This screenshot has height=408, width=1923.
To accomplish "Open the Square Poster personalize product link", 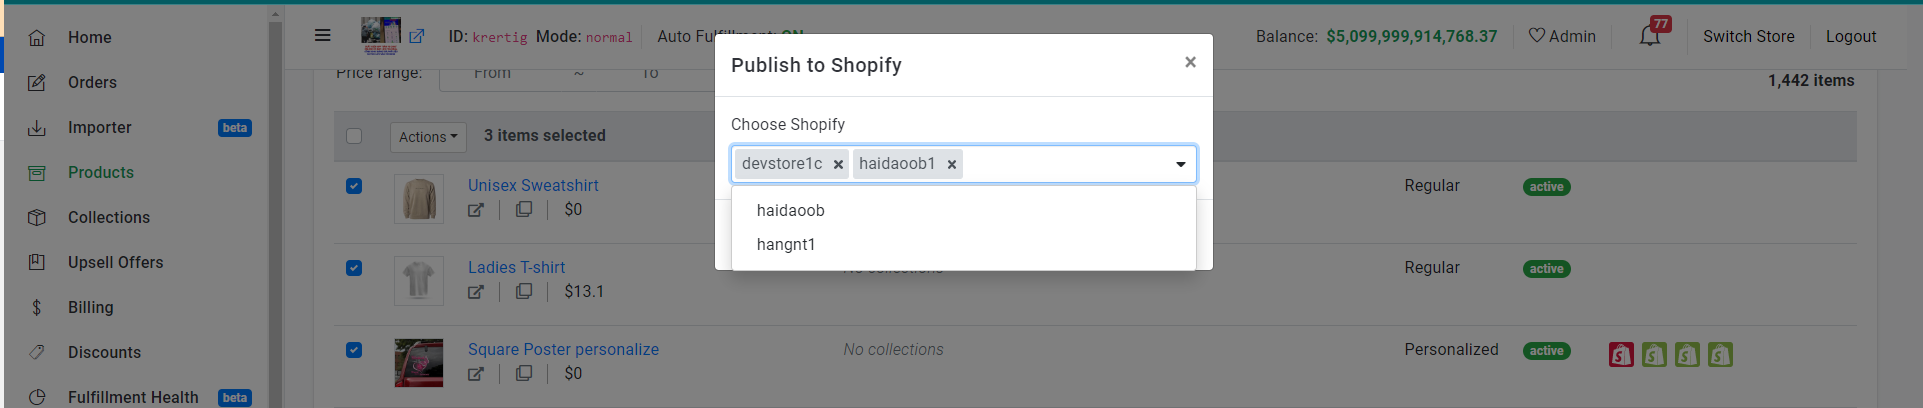I will [563, 349].
